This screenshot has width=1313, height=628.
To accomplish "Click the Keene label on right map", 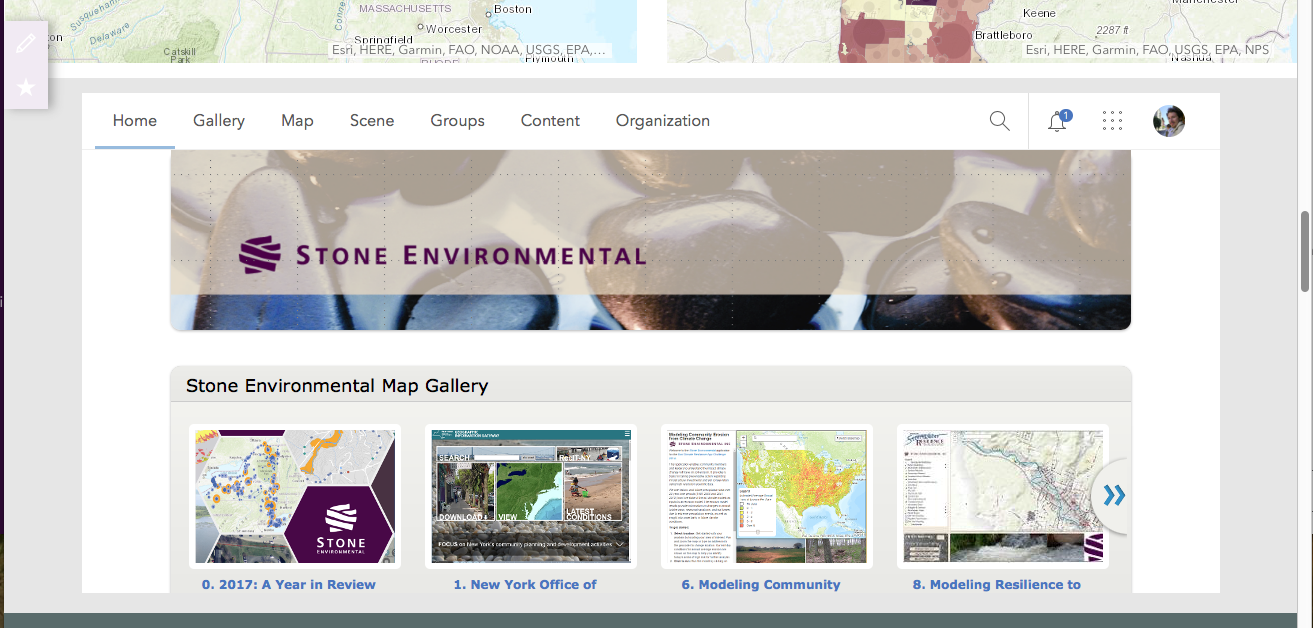I will [1039, 14].
